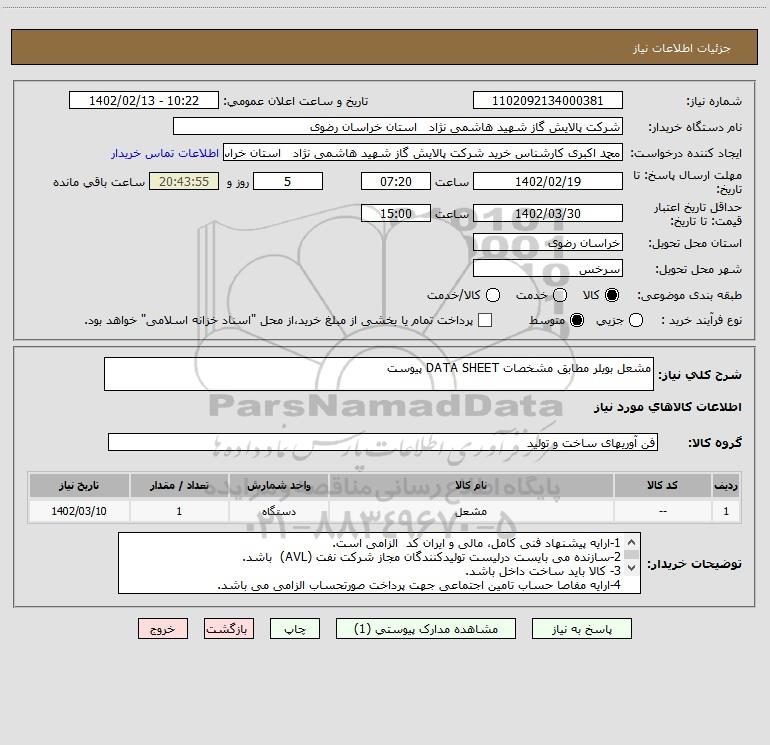
Task: Click the دستگاه unit cell
Action: coord(278,511)
